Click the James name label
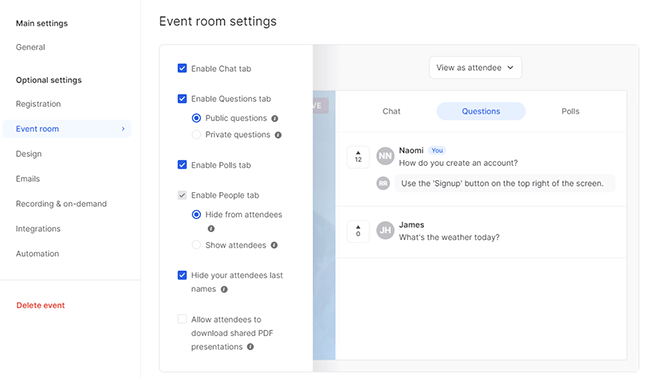Screen dimensions: 650x379 [x=411, y=225]
